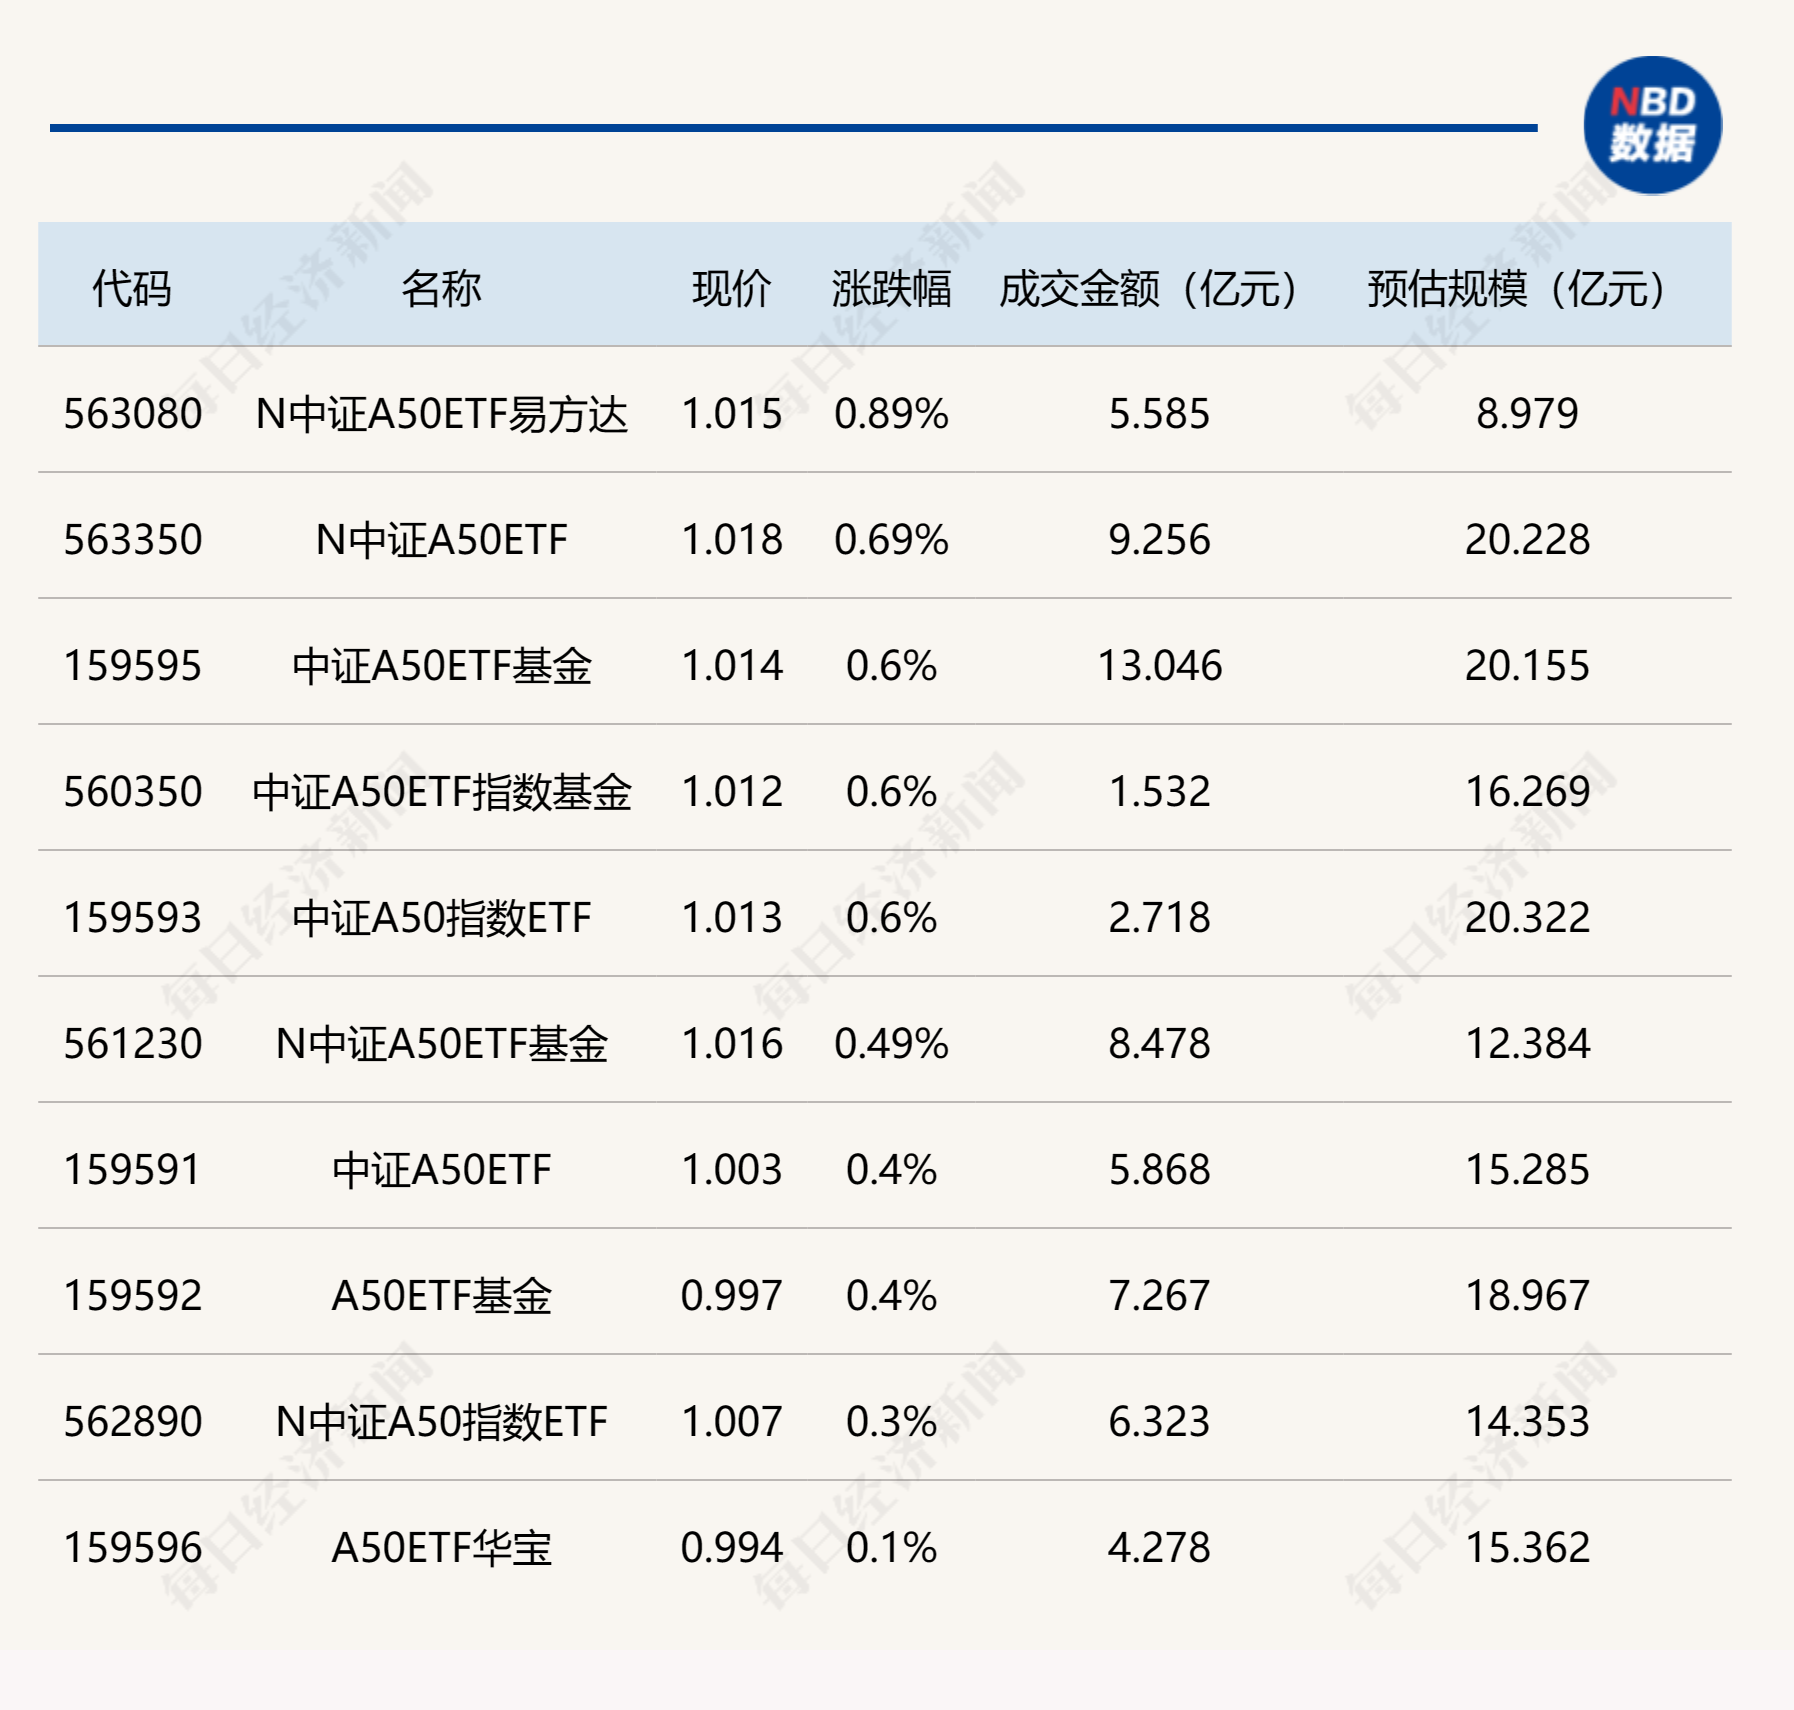Image resolution: width=1794 pixels, height=1710 pixels.
Task: Click the 名称 column header
Action: [x=441, y=289]
